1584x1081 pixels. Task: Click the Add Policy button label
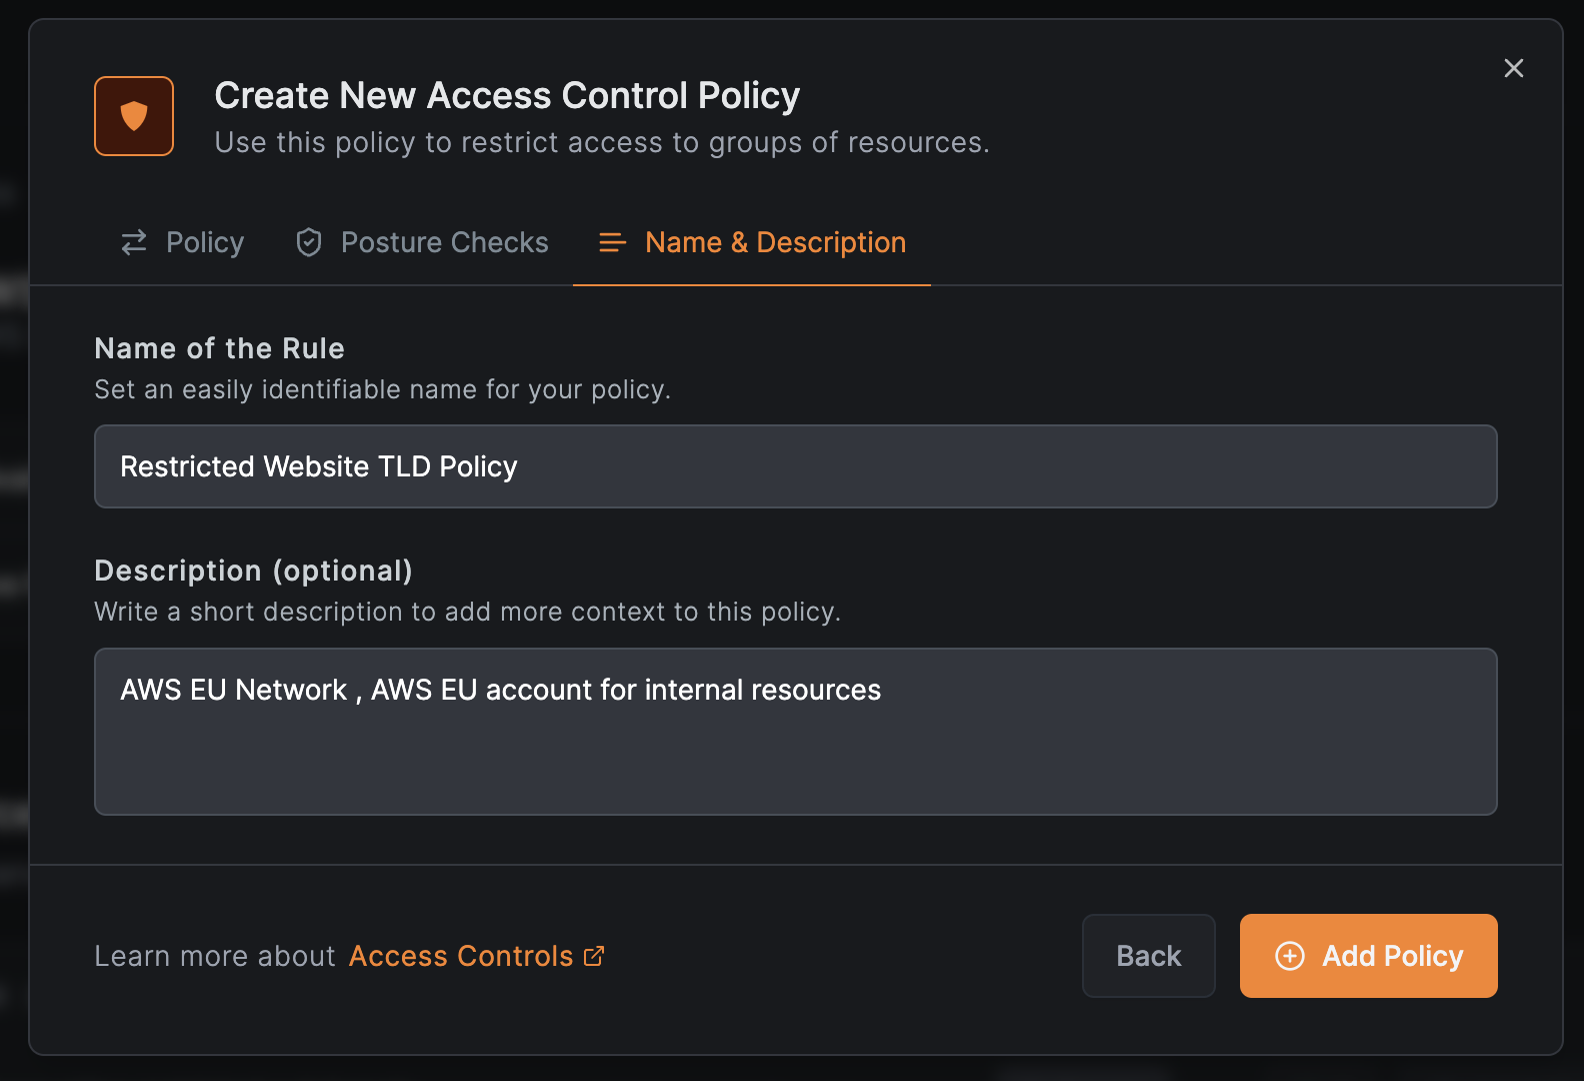(1392, 956)
